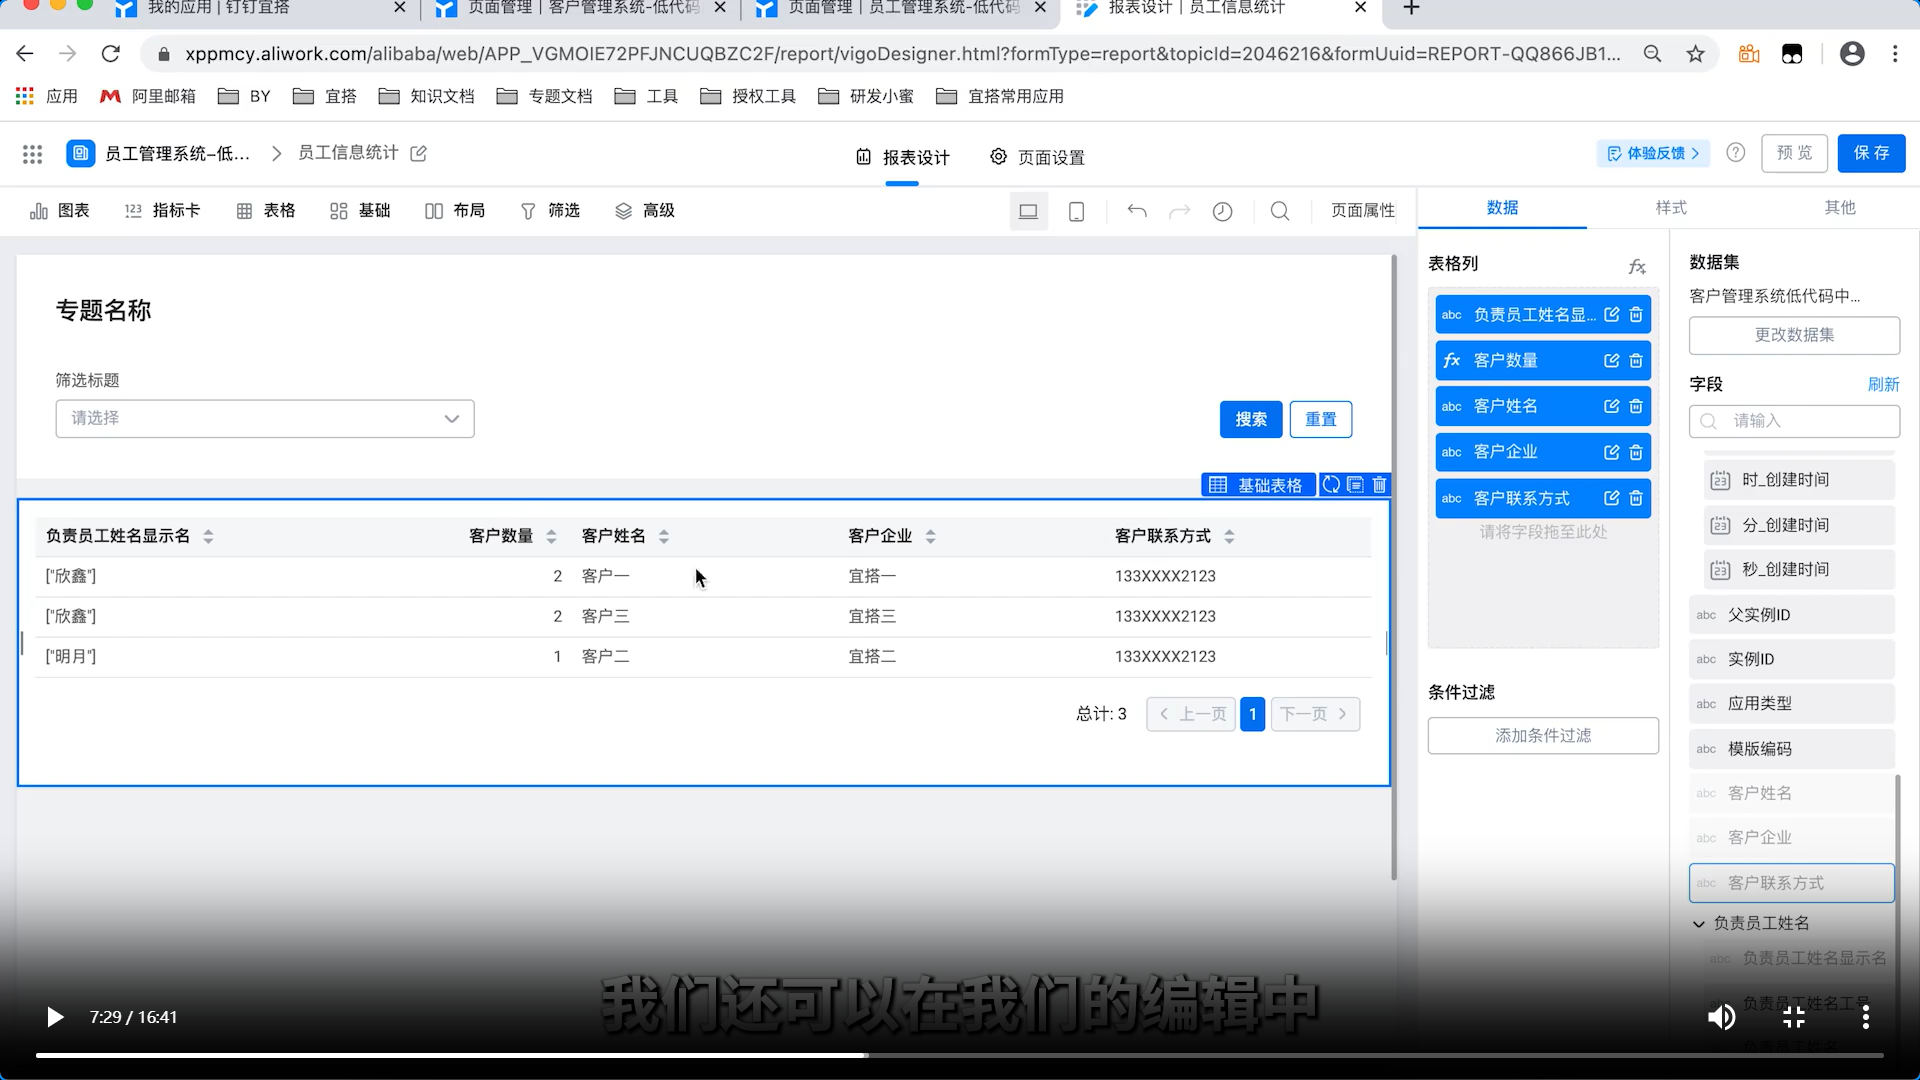The height and width of the screenshot is (1080, 1920).
Task: Click the 更改数据集 button
Action: [1794, 335]
